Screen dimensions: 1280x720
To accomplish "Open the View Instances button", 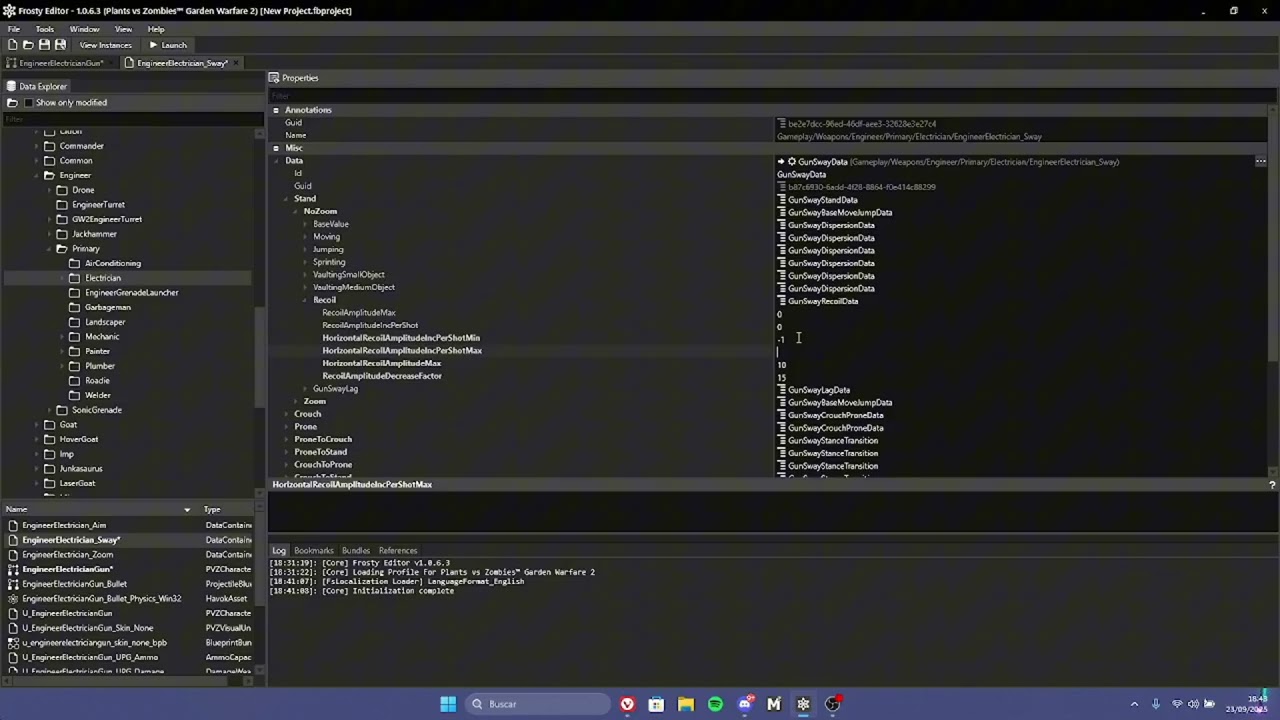I will (x=105, y=45).
